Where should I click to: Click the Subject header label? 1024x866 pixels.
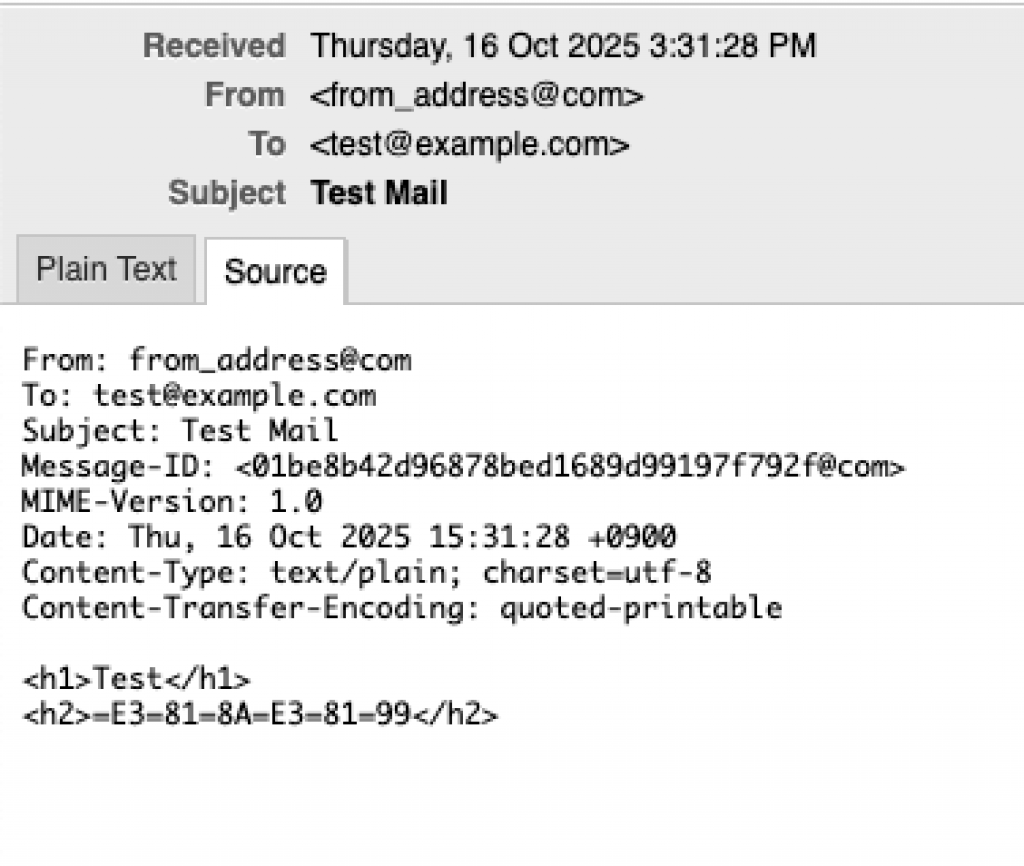pos(227,192)
